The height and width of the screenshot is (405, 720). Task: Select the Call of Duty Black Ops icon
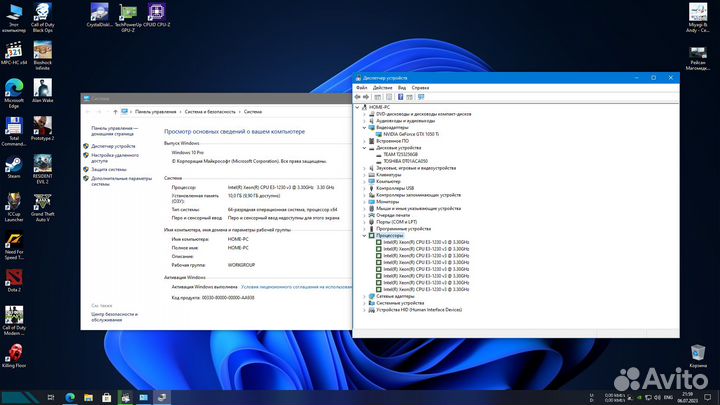(x=42, y=17)
